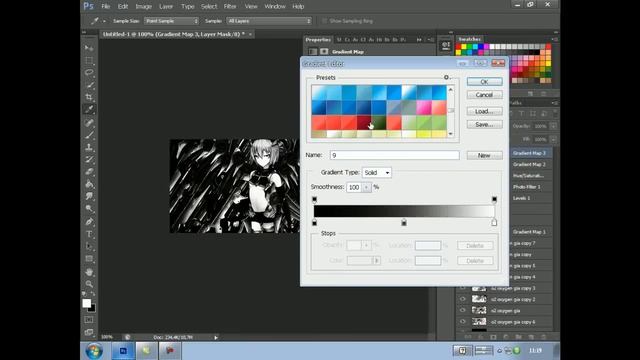The width and height of the screenshot is (640, 360).
Task: Select the Eraser tool
Action: click(89, 172)
